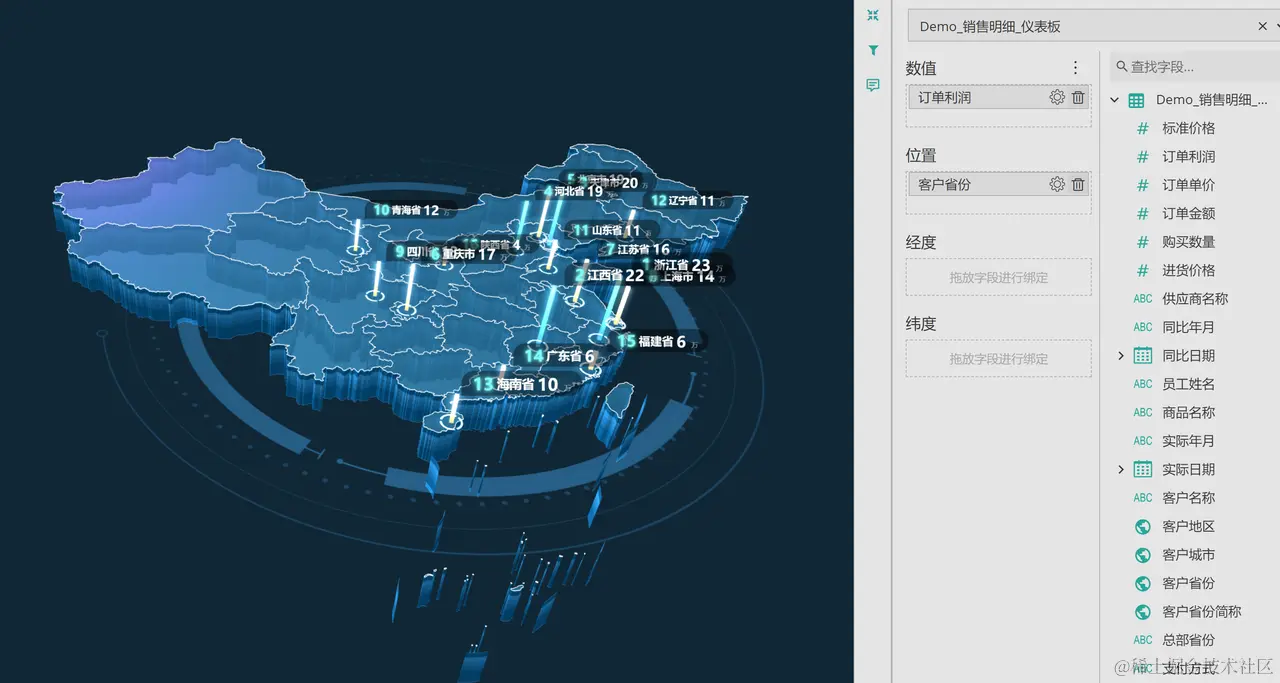
Task: Click the Demo_销售明细 table icon
Action: (1137, 100)
